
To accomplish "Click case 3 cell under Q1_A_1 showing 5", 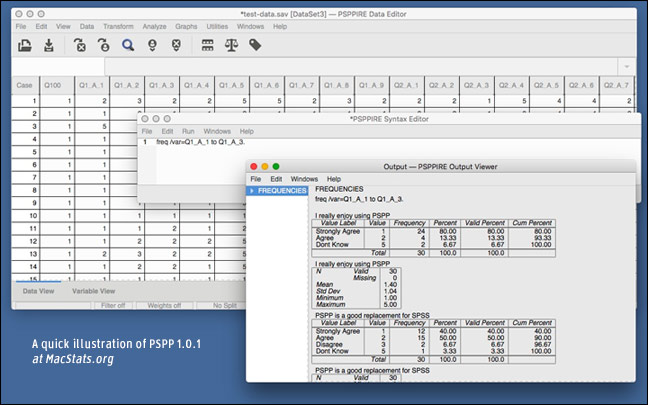I will point(92,126).
